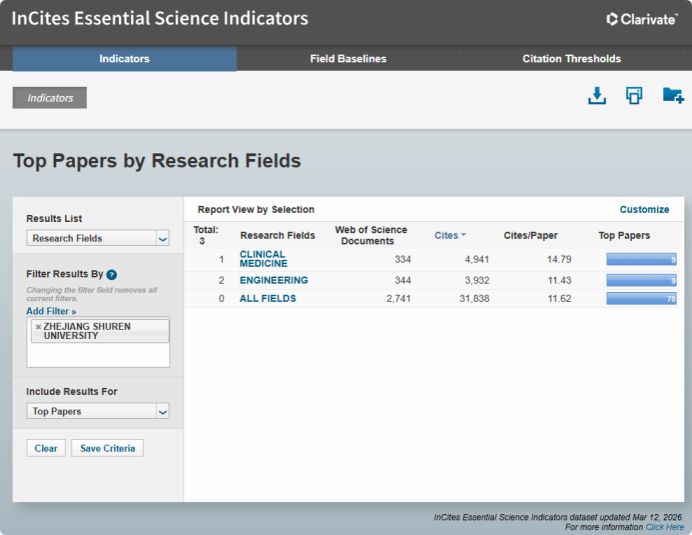Click the download report icon

coord(596,96)
